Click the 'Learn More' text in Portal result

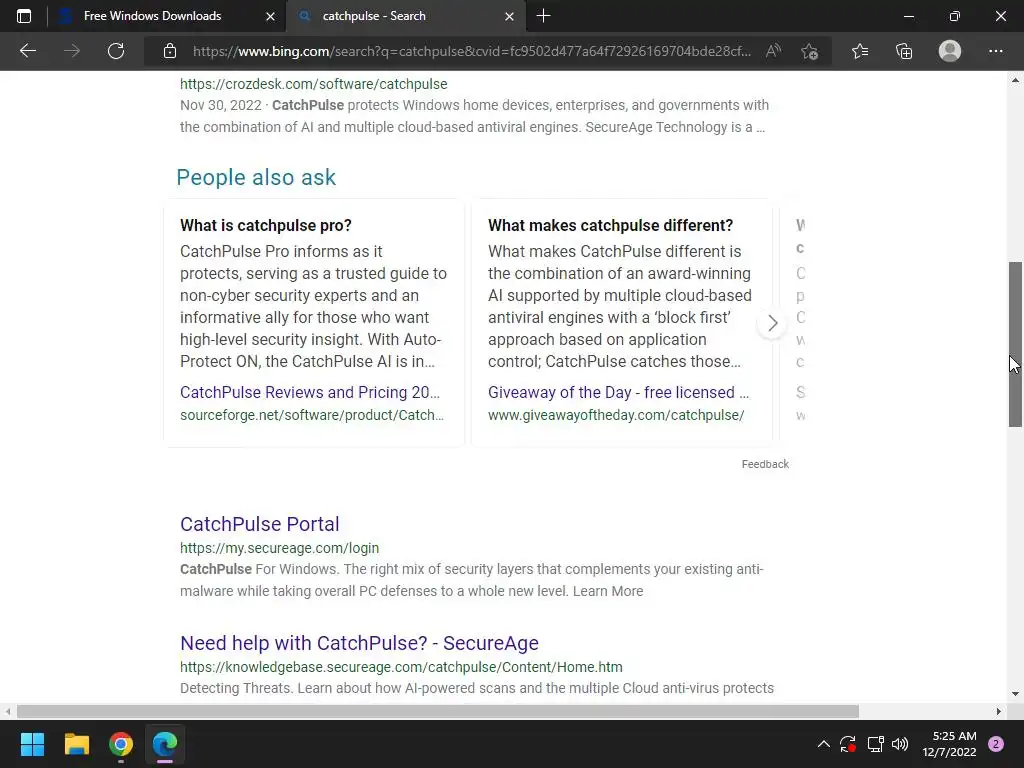click(x=608, y=591)
